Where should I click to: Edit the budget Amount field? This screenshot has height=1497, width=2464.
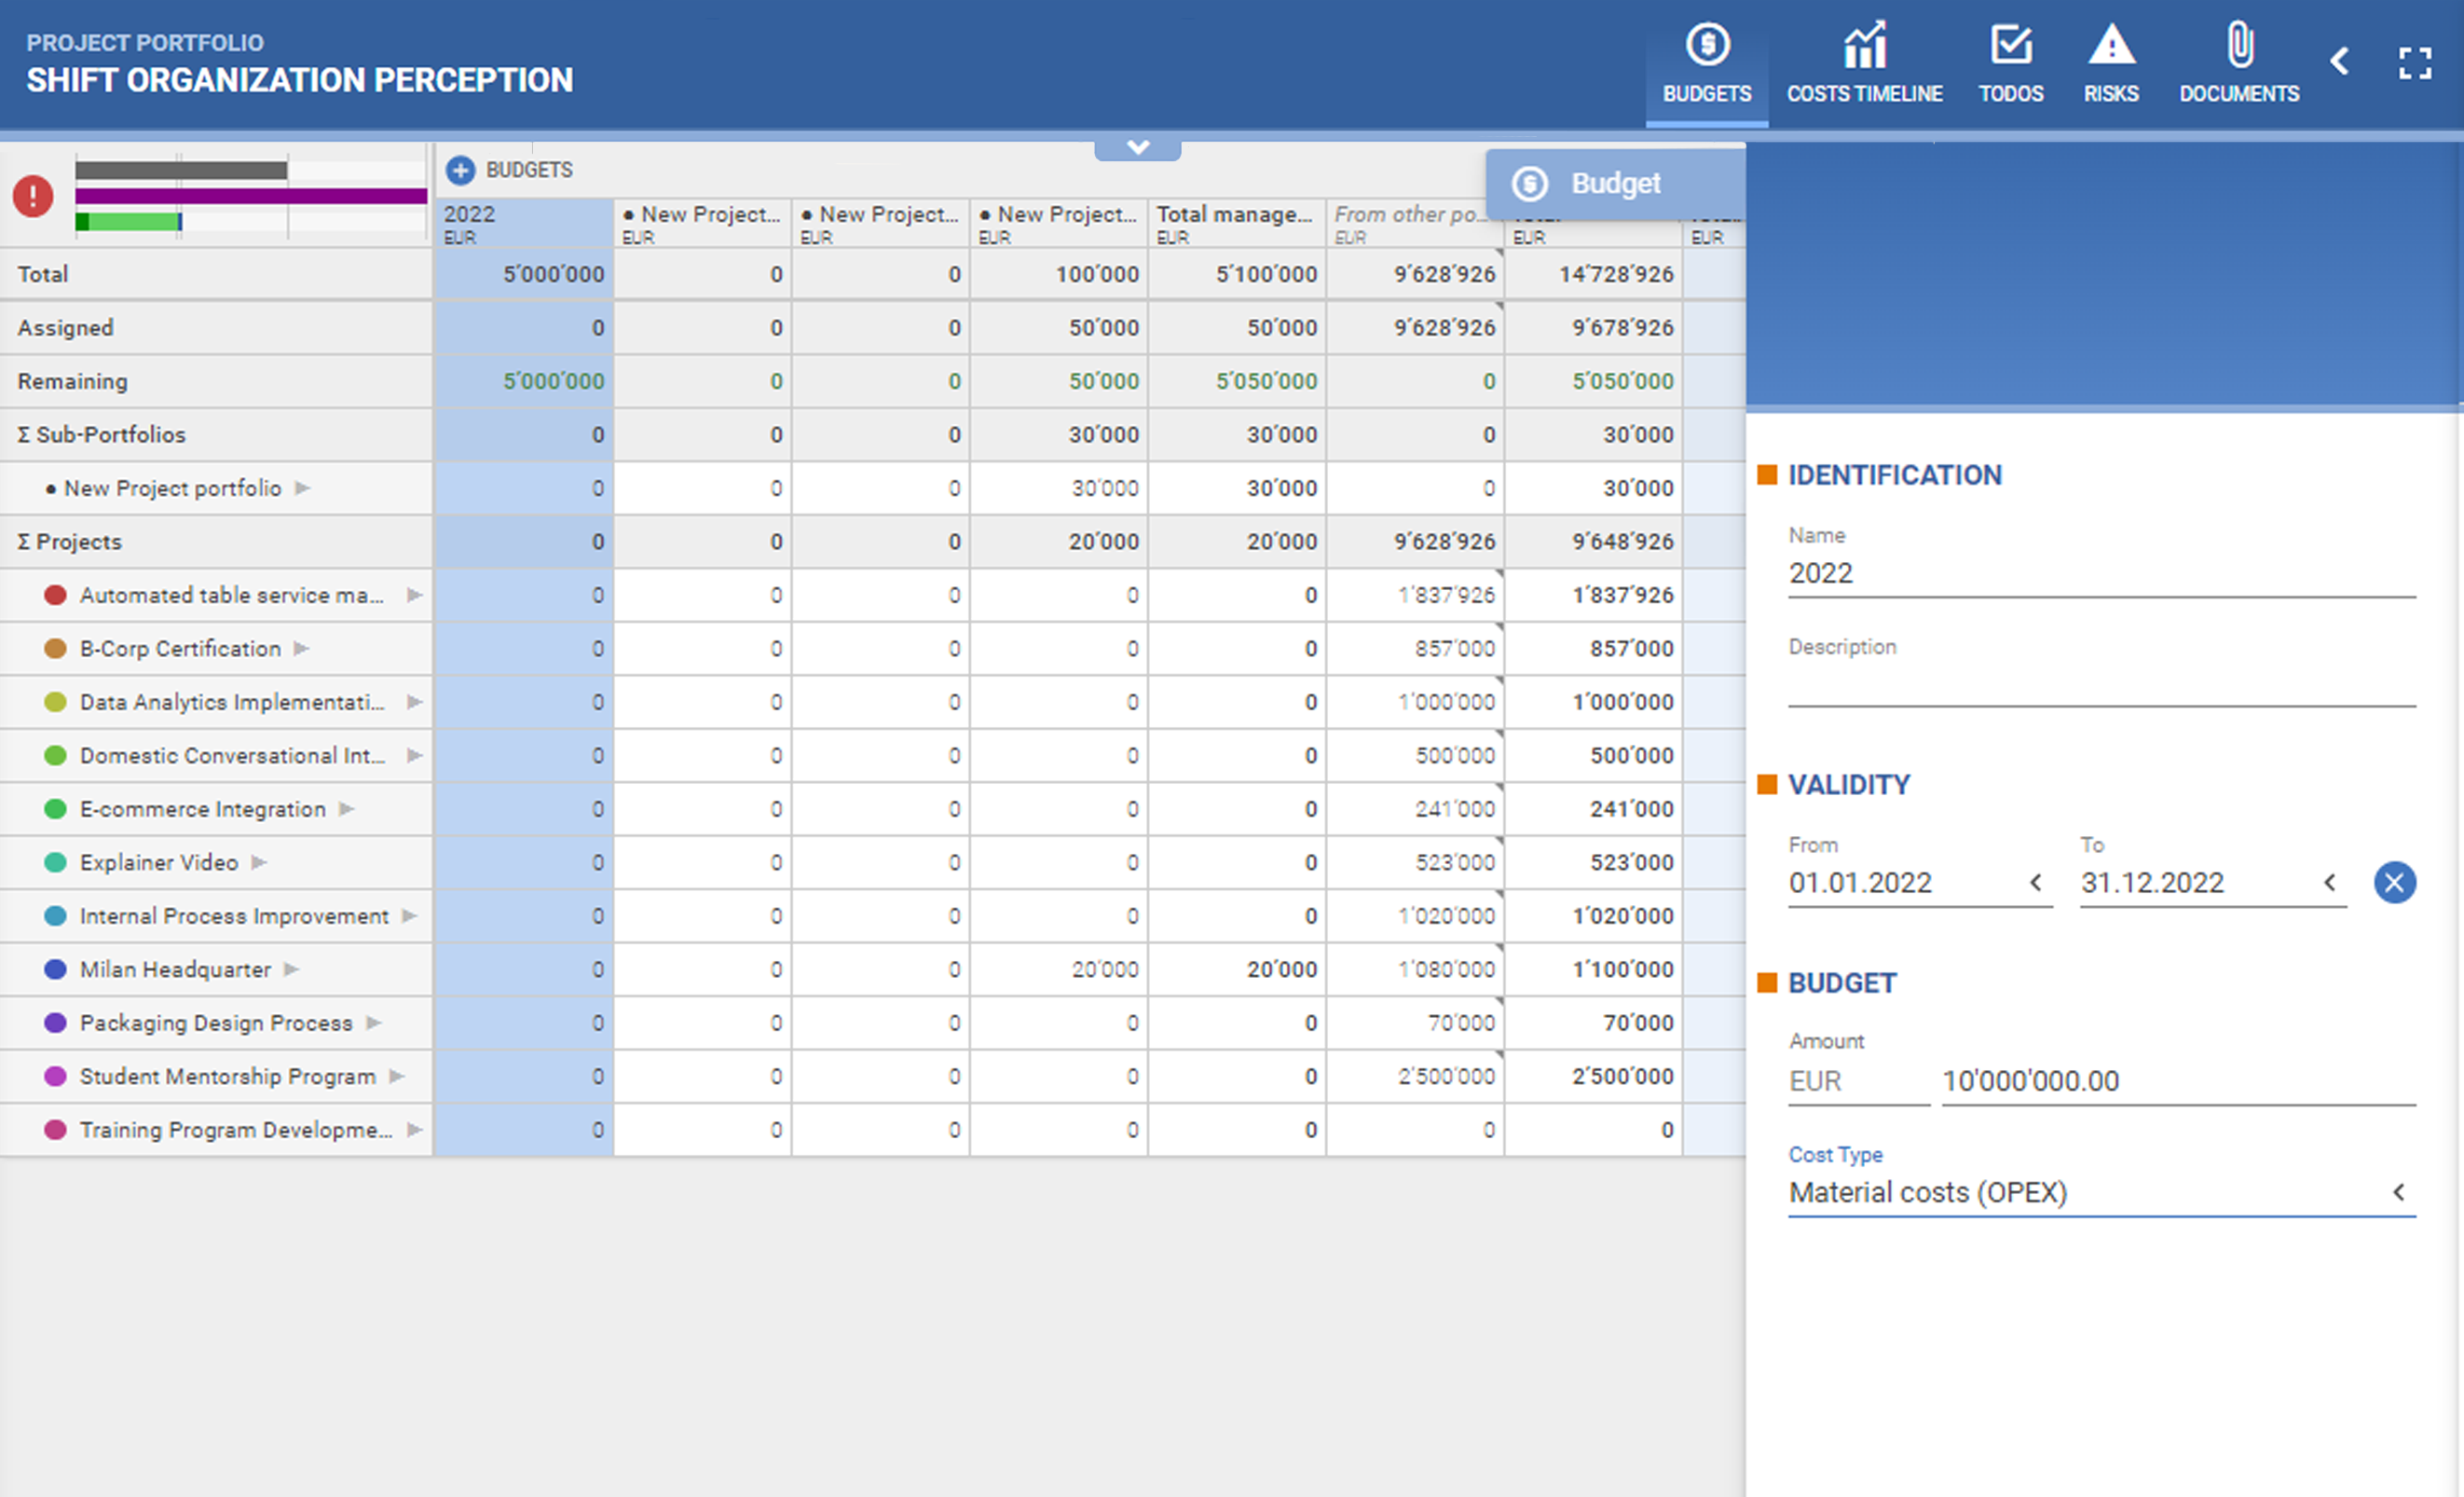point(2178,1081)
